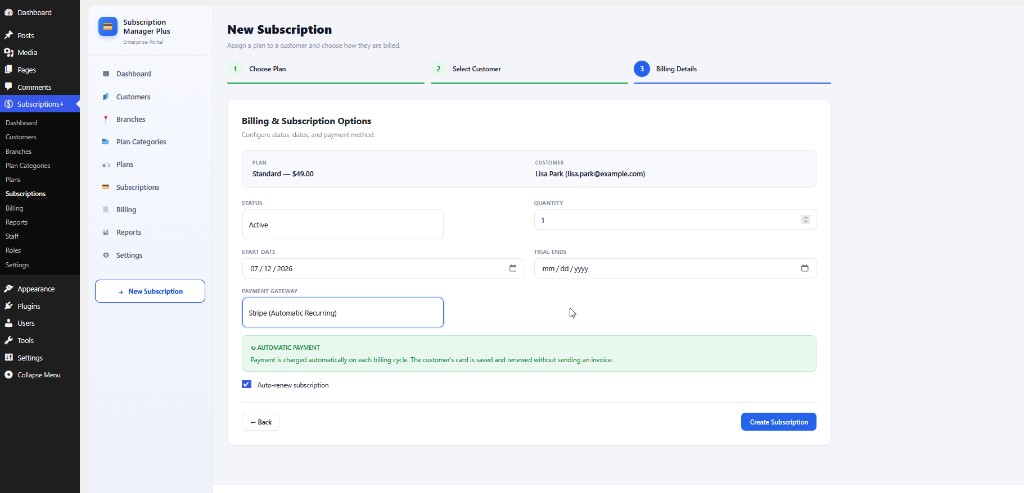Click the Plans tag icon in portal sidebar
Image resolution: width=1024 pixels, height=493 pixels.
tap(106, 165)
